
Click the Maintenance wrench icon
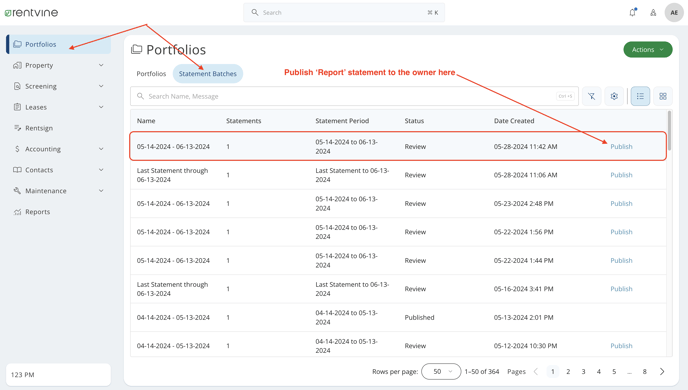(17, 190)
